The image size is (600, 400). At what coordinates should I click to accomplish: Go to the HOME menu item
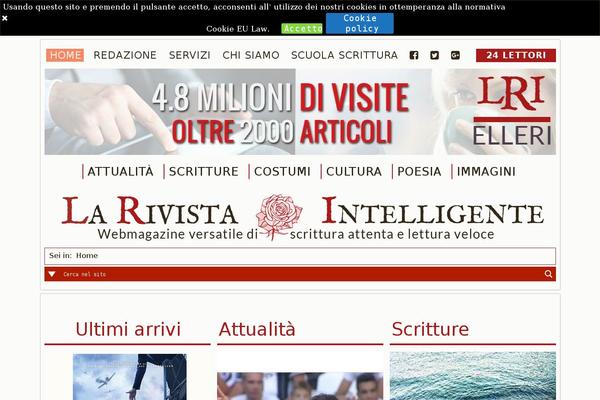tap(65, 55)
